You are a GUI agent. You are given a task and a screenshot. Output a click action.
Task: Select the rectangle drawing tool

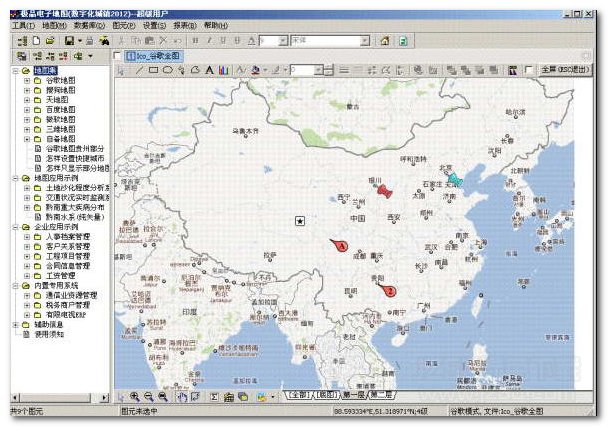154,70
